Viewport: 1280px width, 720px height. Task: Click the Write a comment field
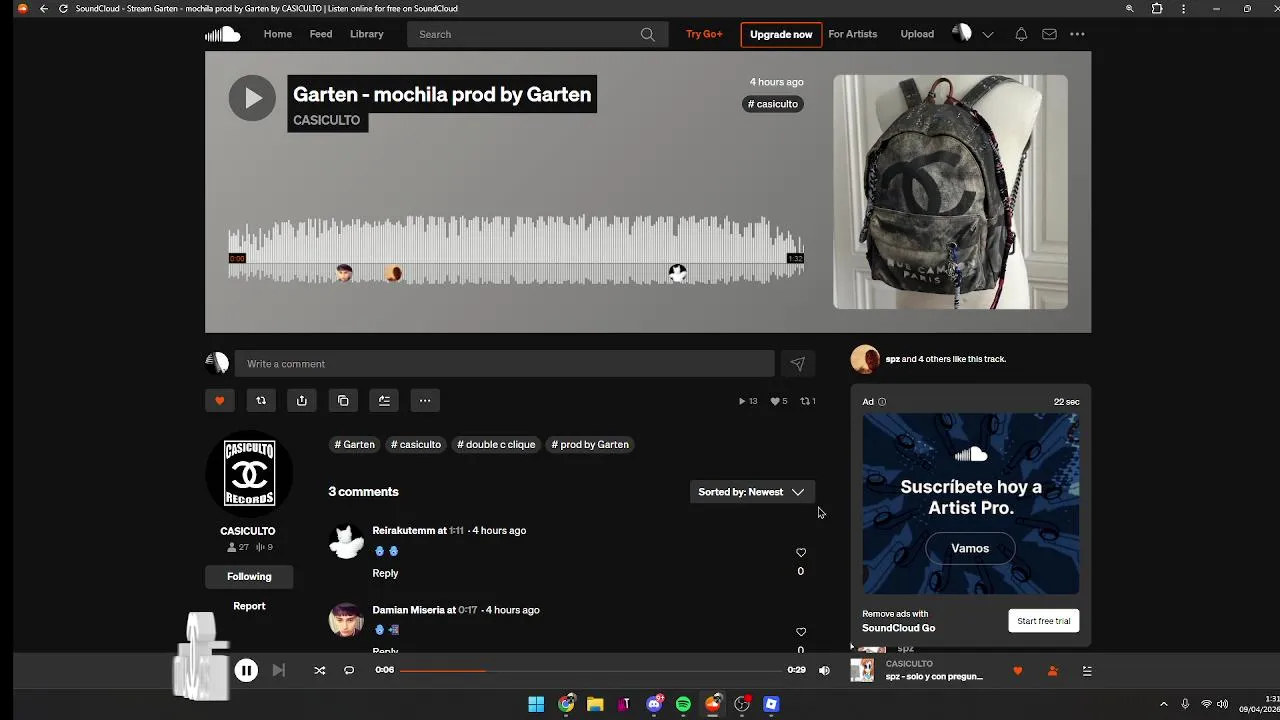[504, 364]
